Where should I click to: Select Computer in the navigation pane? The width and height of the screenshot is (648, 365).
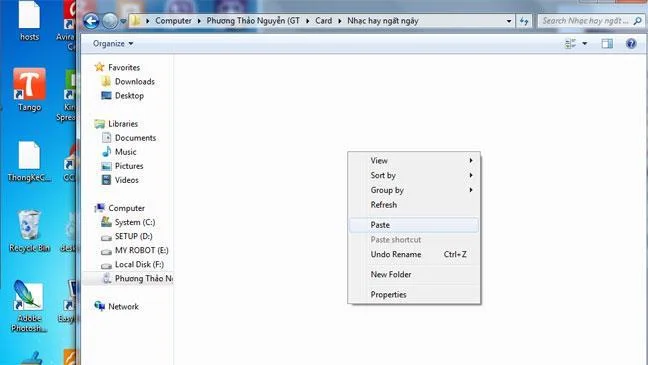pos(126,208)
